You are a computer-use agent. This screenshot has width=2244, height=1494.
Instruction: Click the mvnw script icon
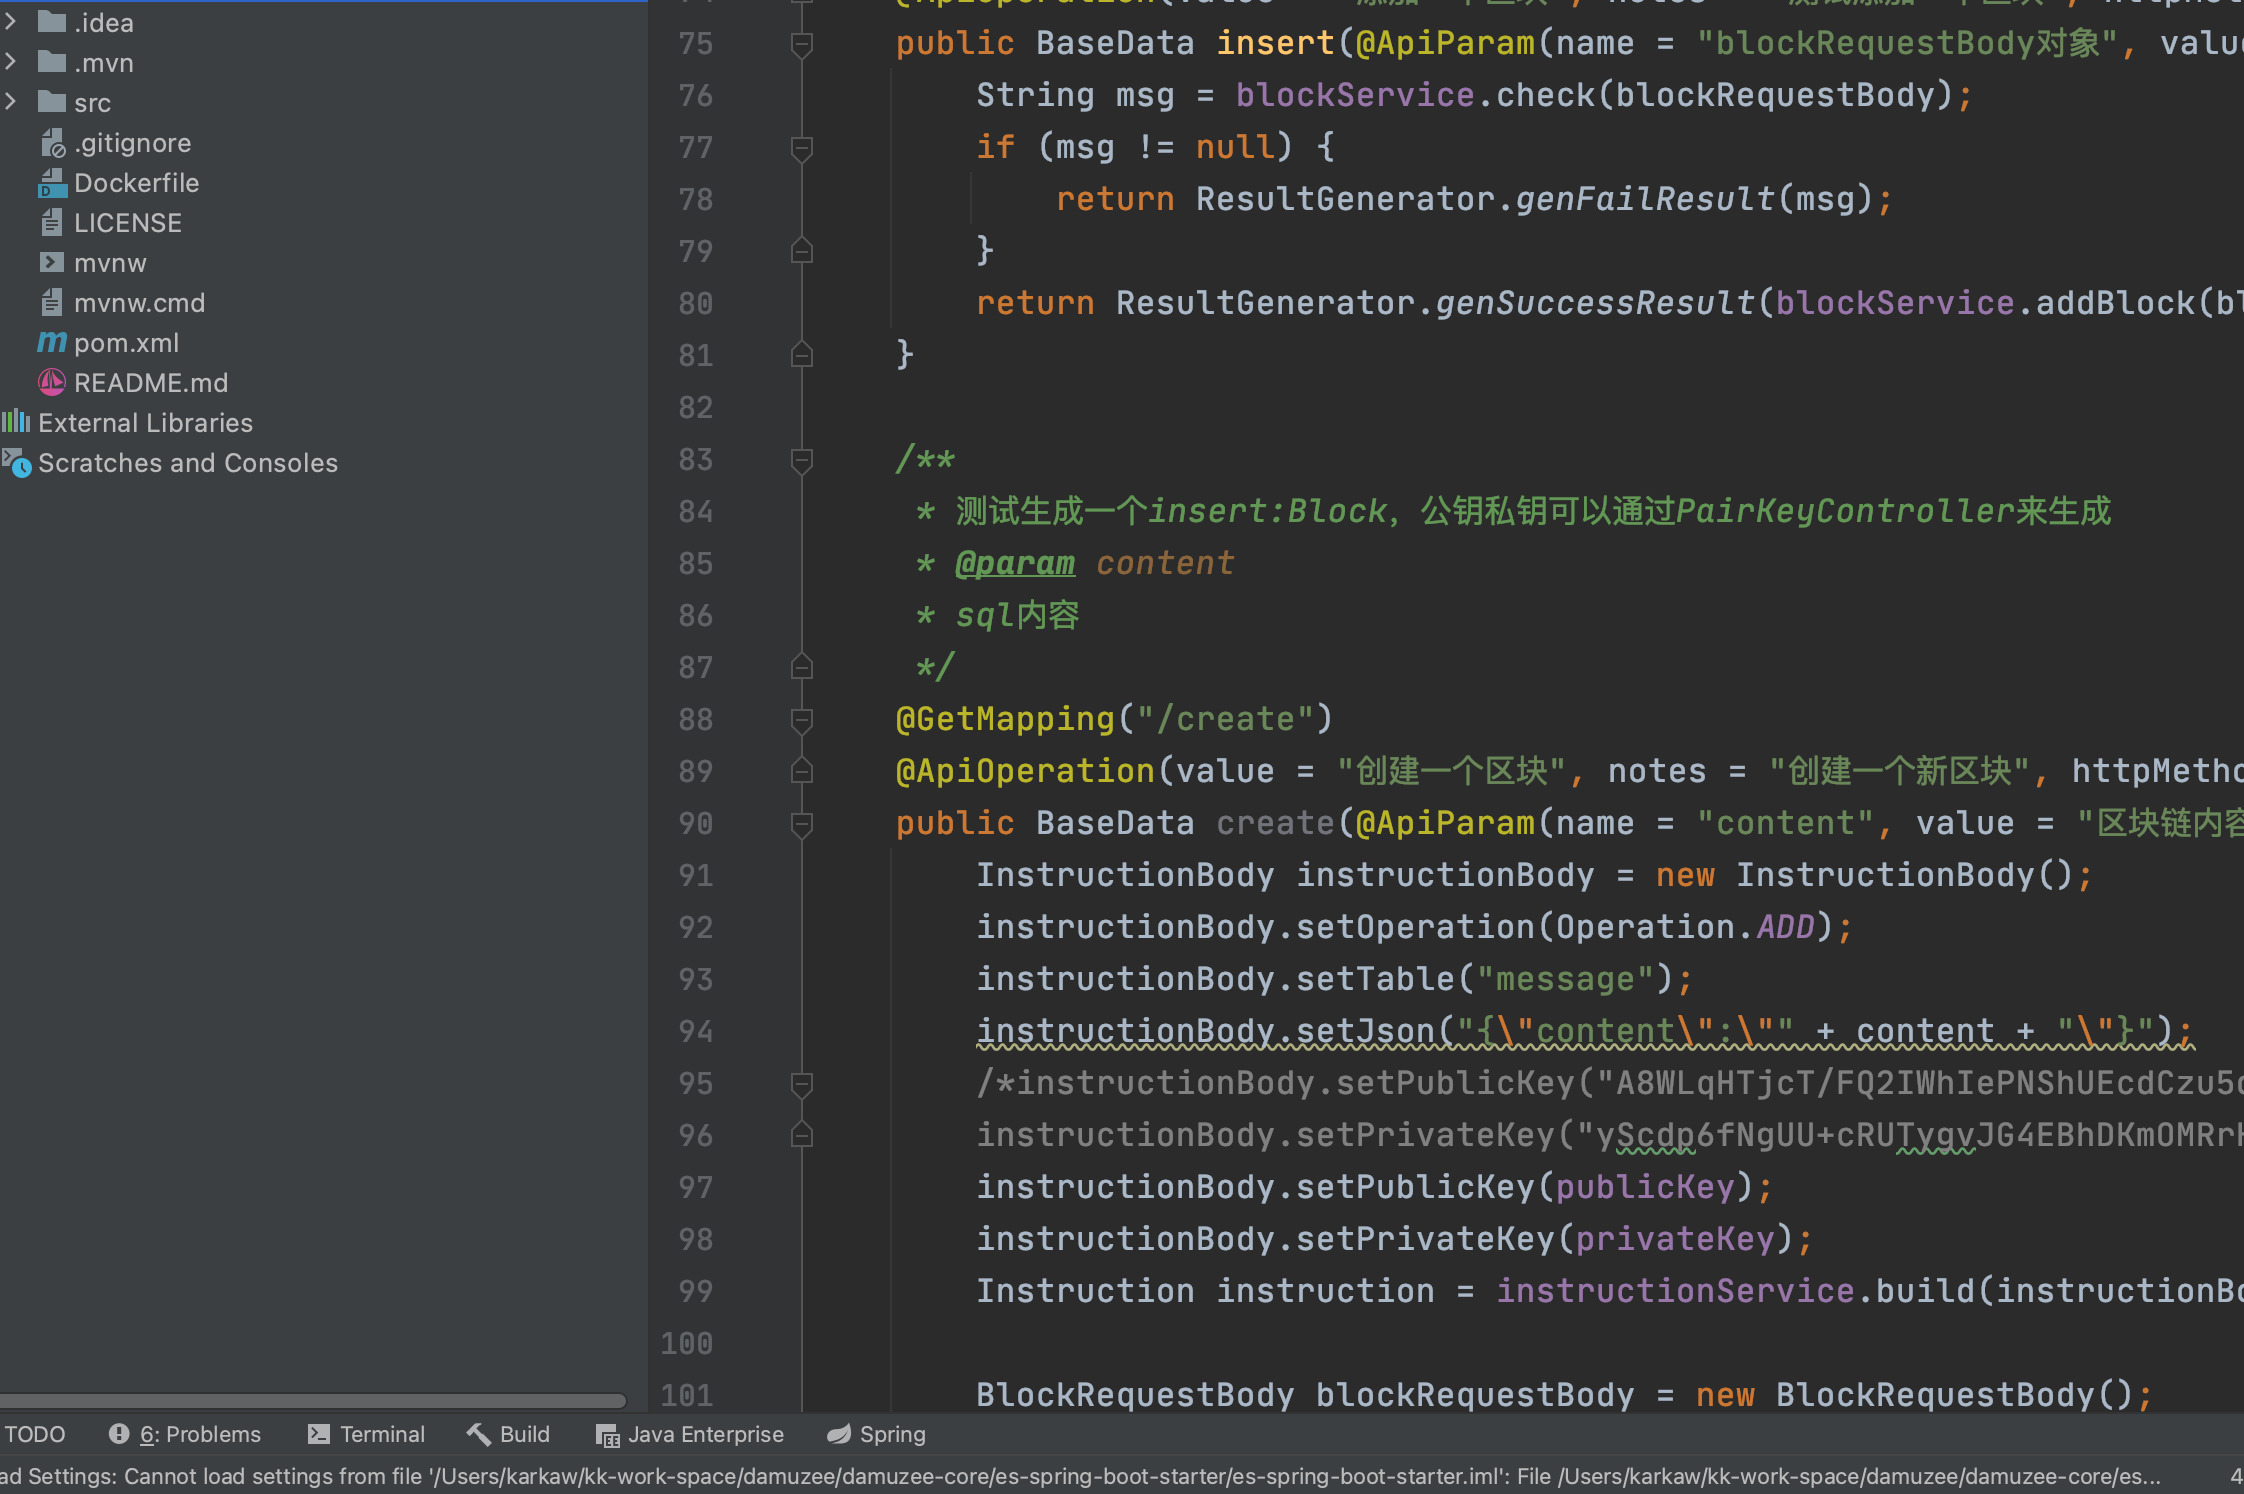coord(52,262)
